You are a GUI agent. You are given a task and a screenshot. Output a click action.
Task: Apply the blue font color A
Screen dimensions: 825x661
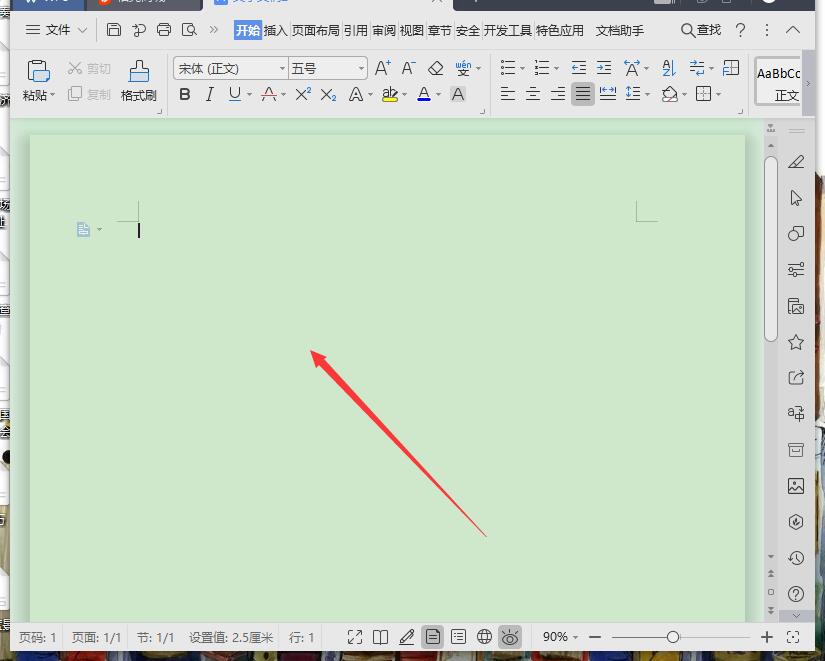[424, 94]
